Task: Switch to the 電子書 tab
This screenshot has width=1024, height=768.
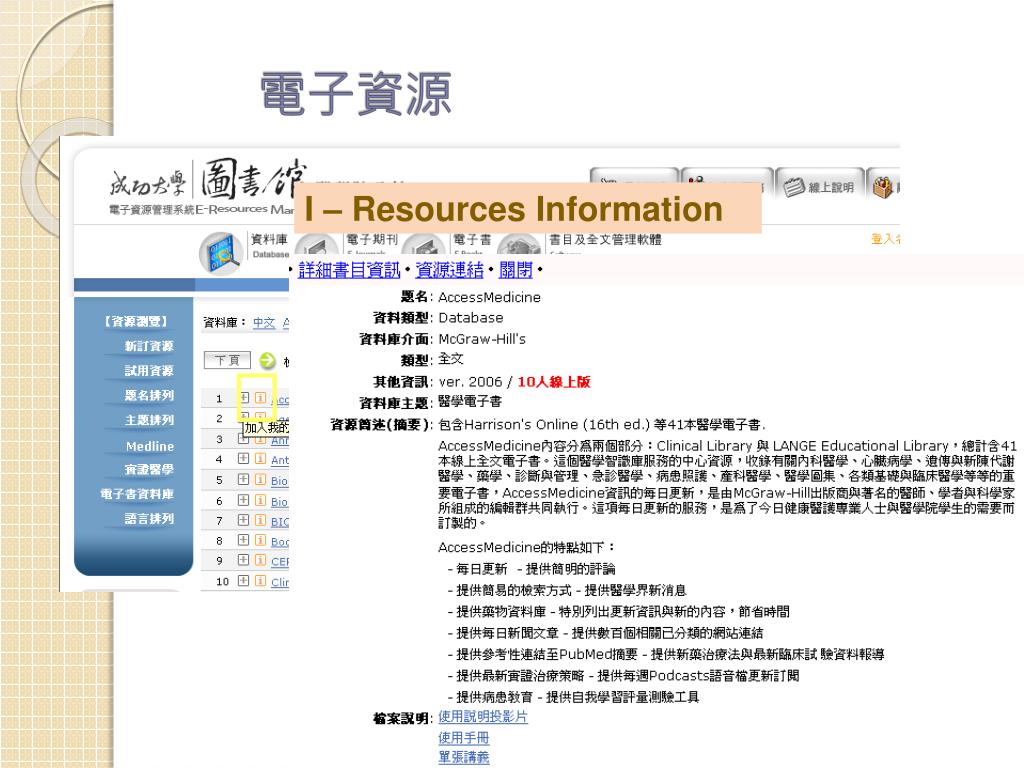Action: pos(472,240)
